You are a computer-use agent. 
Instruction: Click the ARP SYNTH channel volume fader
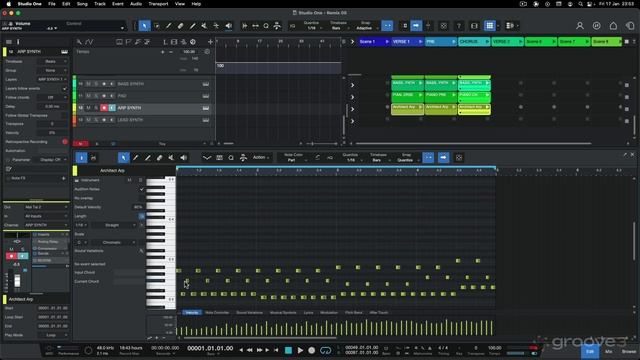point(17,280)
